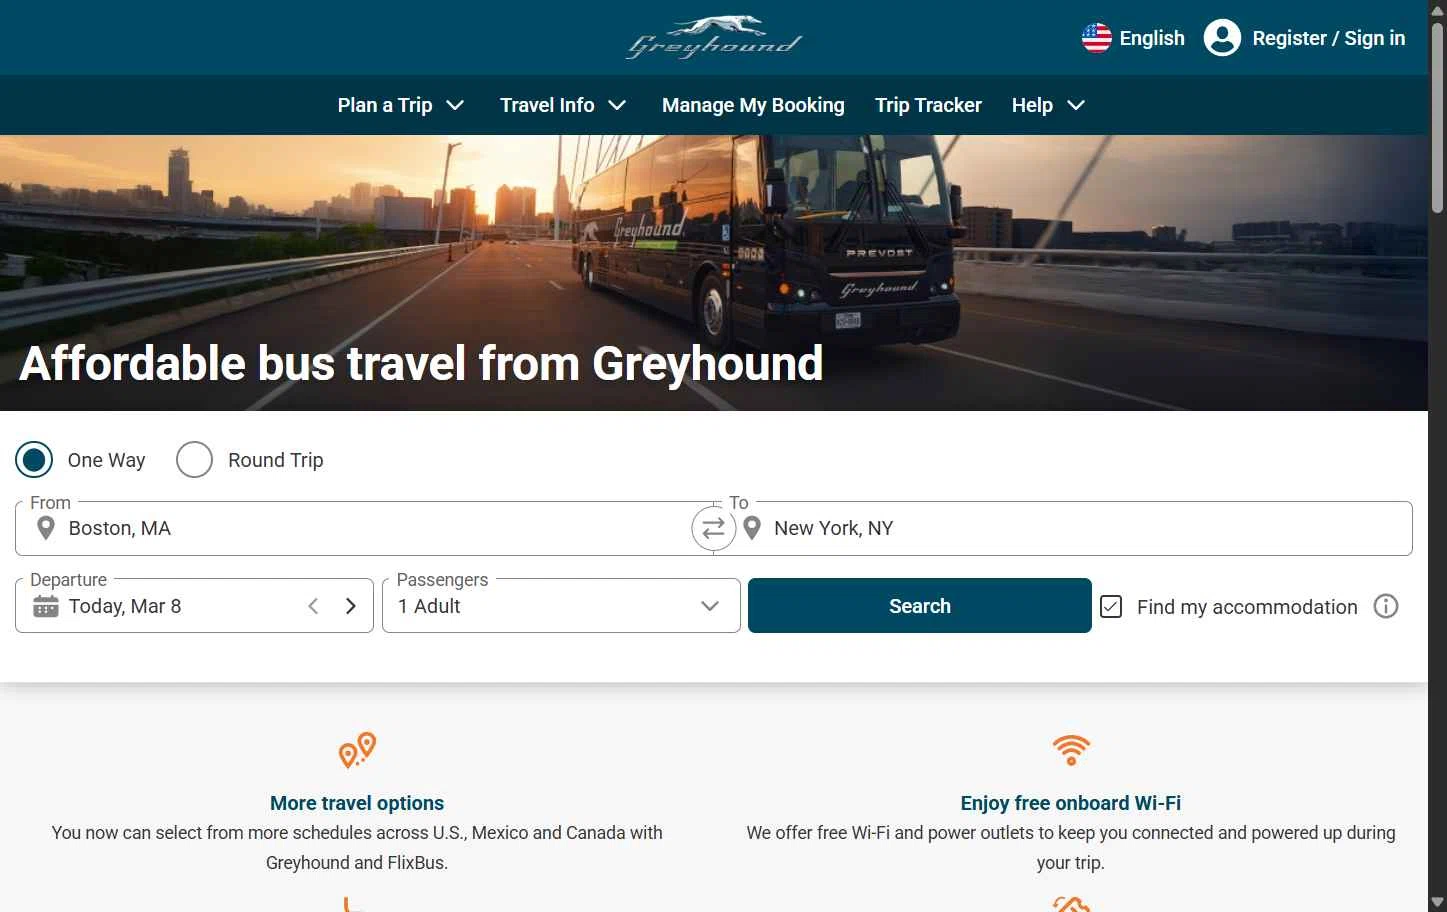Viewport: 1447px width, 912px height.
Task: Open the US flag language selector
Action: pyautogui.click(x=1097, y=38)
